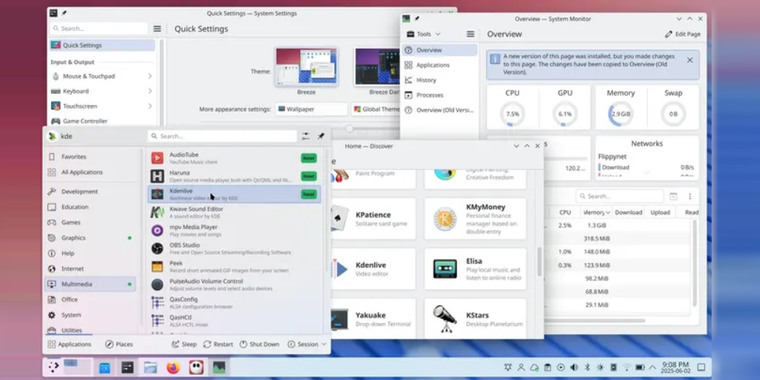Open Global Theme settings button
The height and width of the screenshot is (380, 760).
[x=376, y=109]
